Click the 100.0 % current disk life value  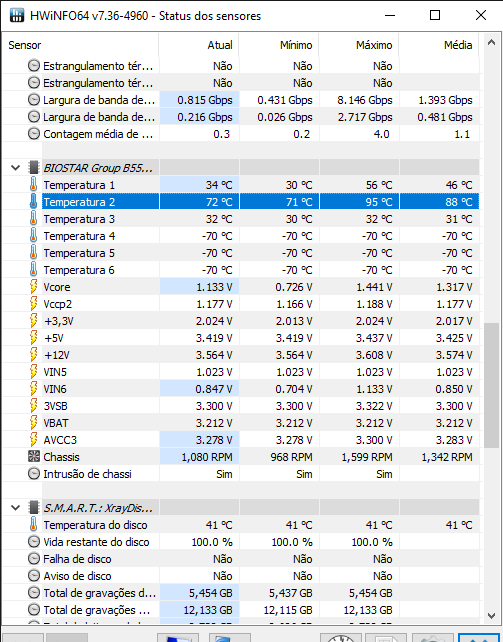[212, 542]
